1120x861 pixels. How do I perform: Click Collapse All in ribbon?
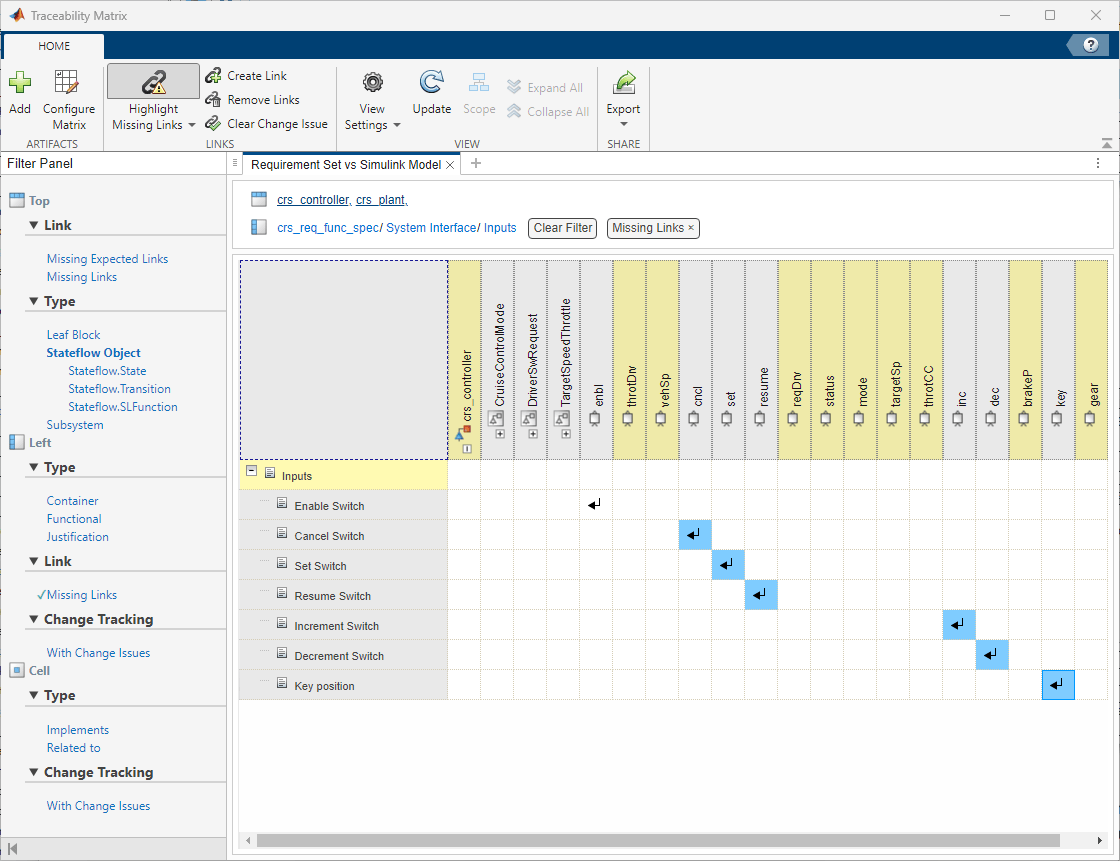548,111
